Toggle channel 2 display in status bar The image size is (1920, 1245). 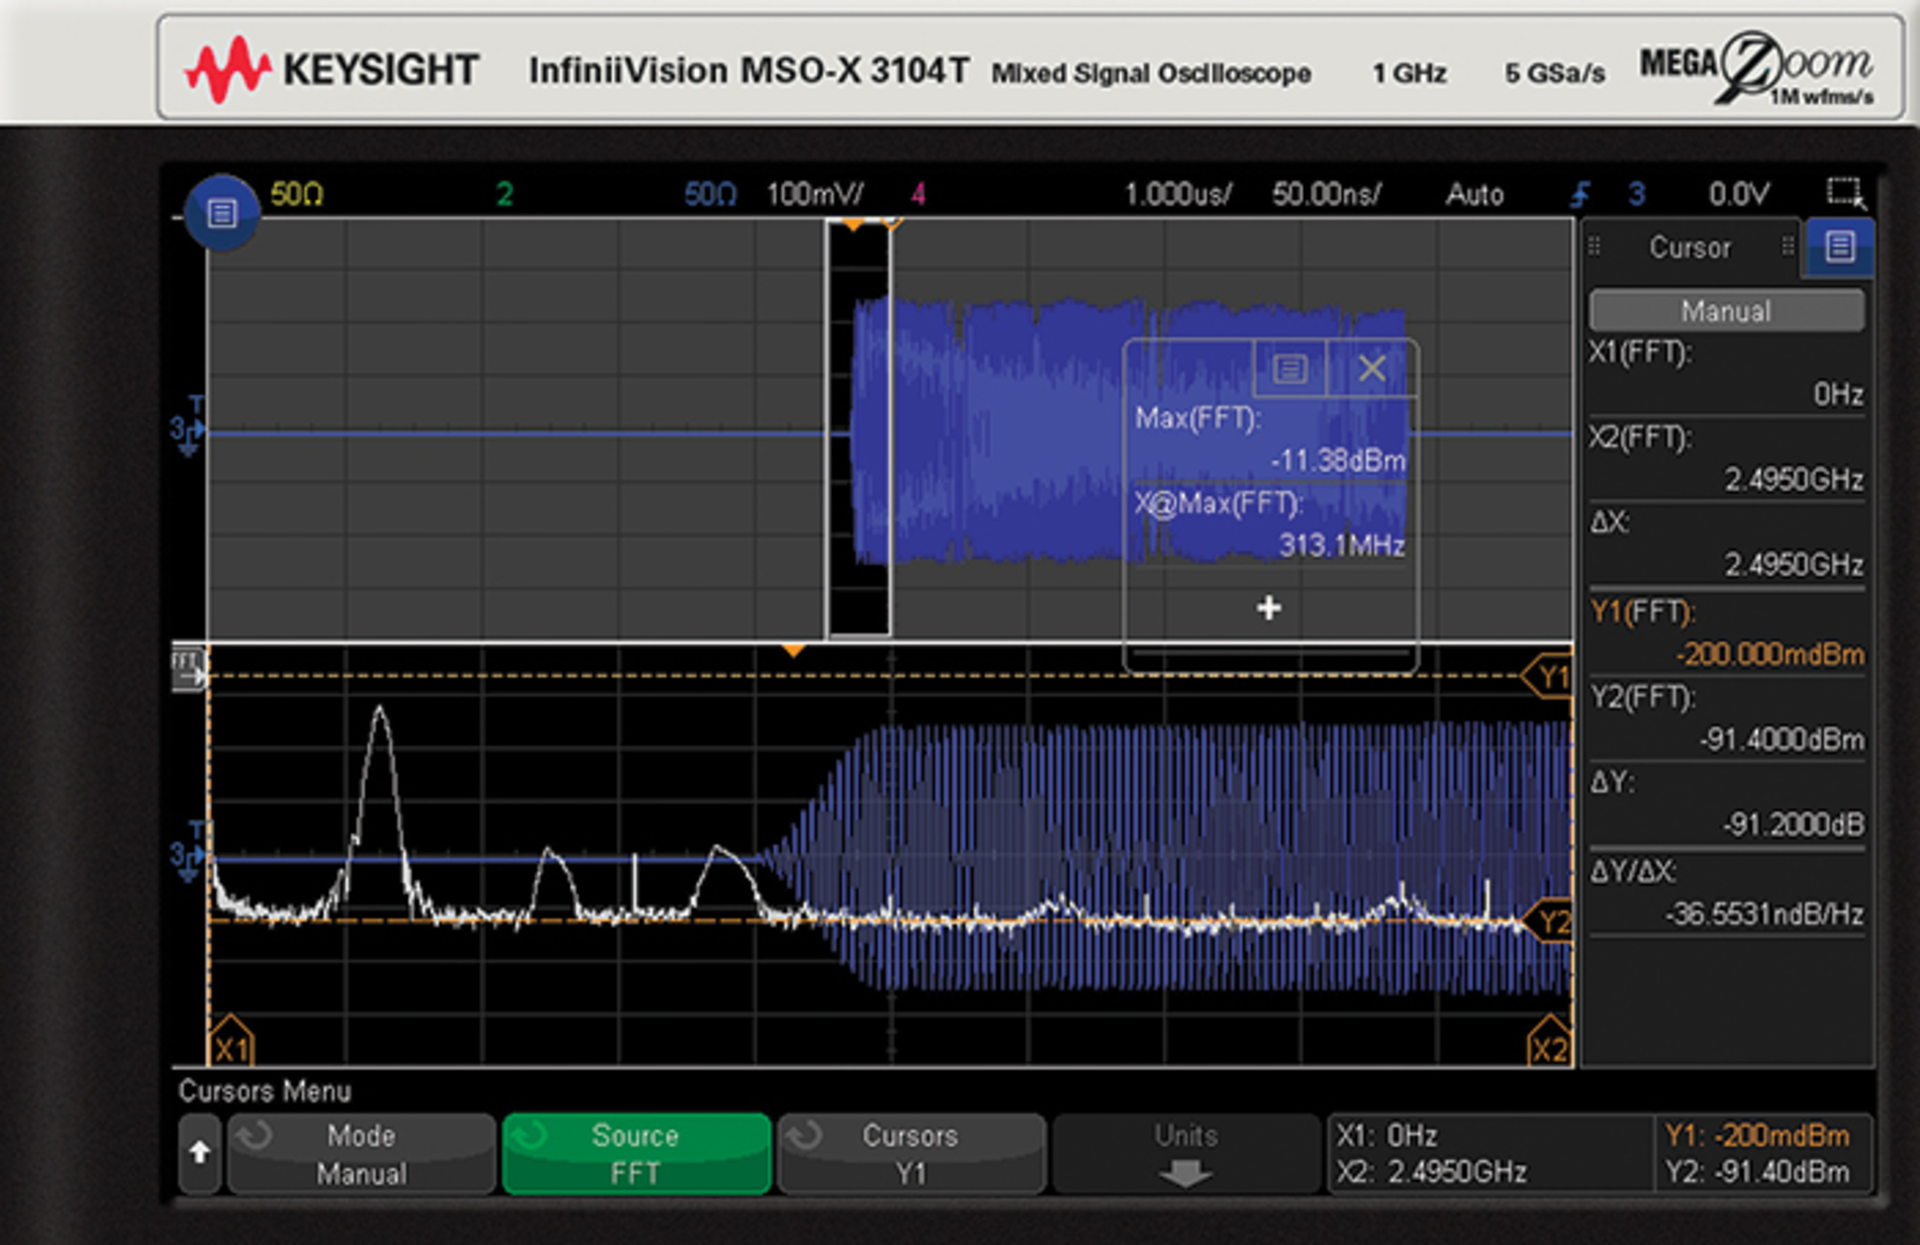click(505, 193)
